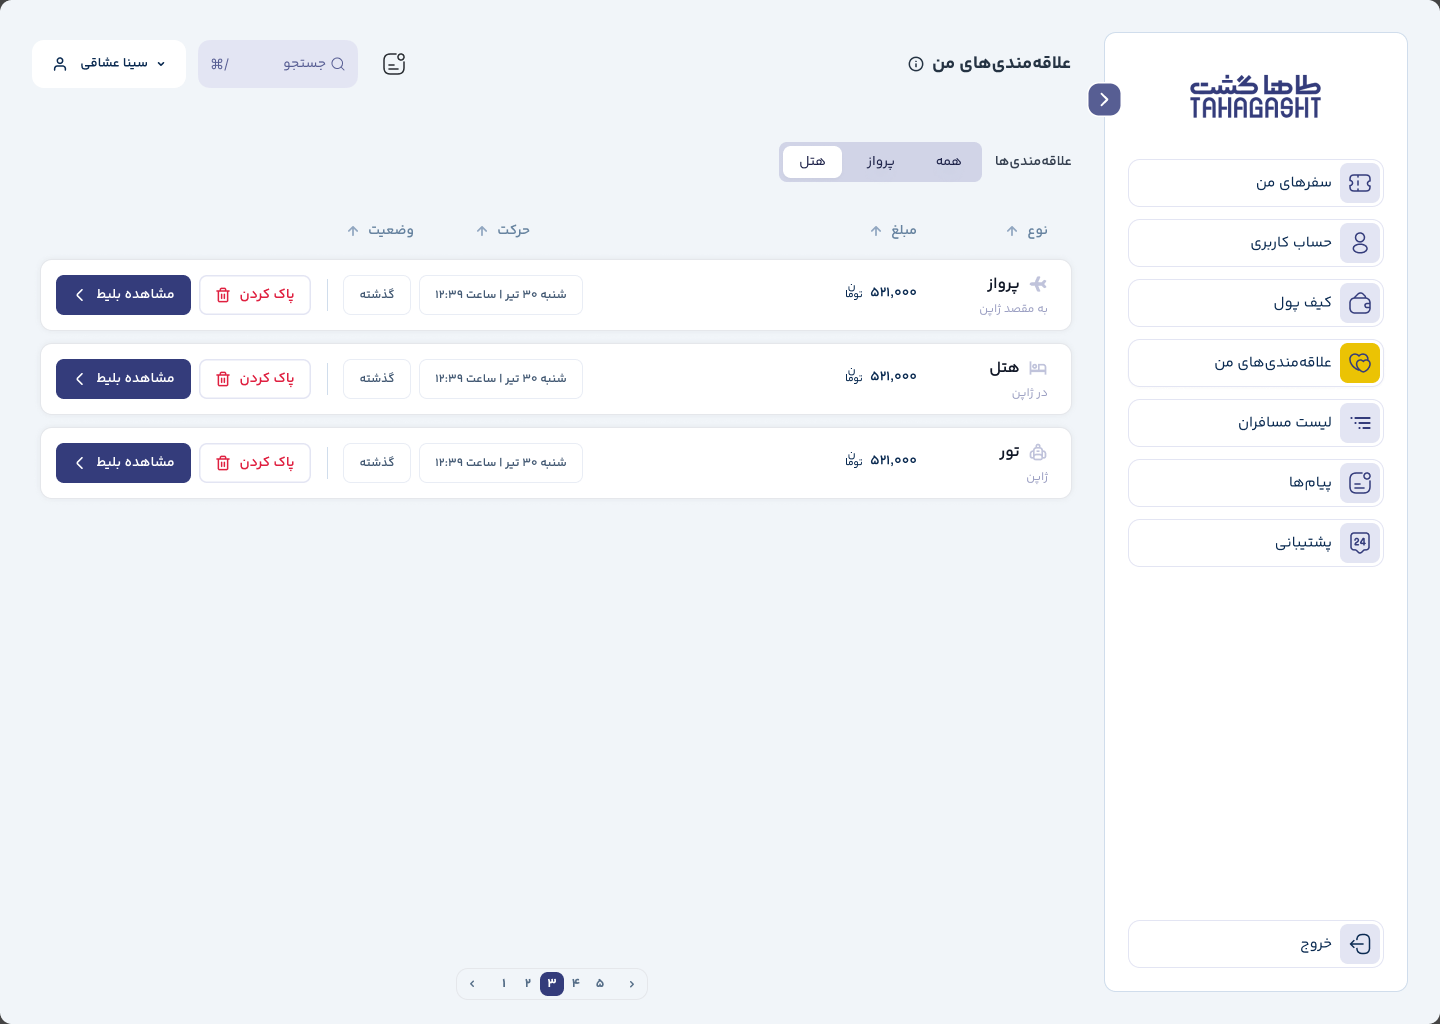Click the wallet icon for کیف پول

pos(1360,303)
